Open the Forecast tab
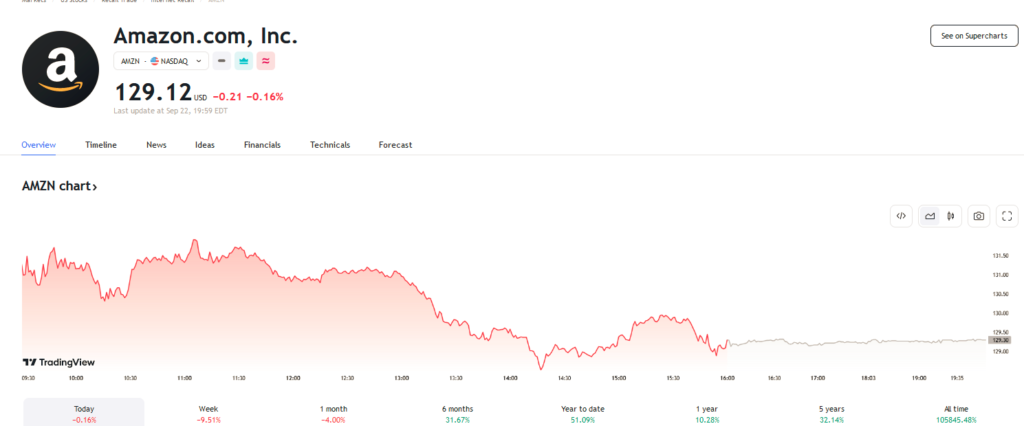Image resolution: width=1024 pixels, height=426 pixels. 395,145
